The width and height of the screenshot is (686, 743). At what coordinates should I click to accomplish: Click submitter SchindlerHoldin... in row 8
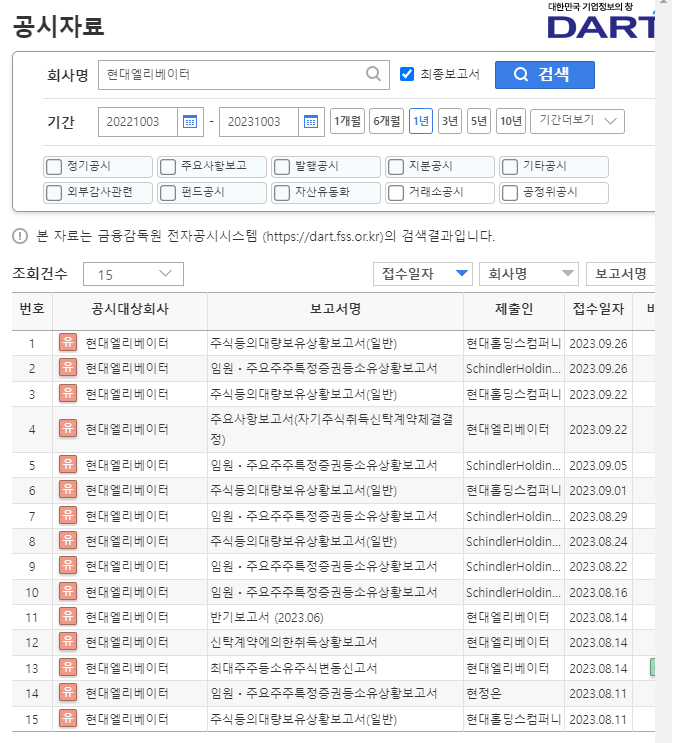tap(513, 541)
